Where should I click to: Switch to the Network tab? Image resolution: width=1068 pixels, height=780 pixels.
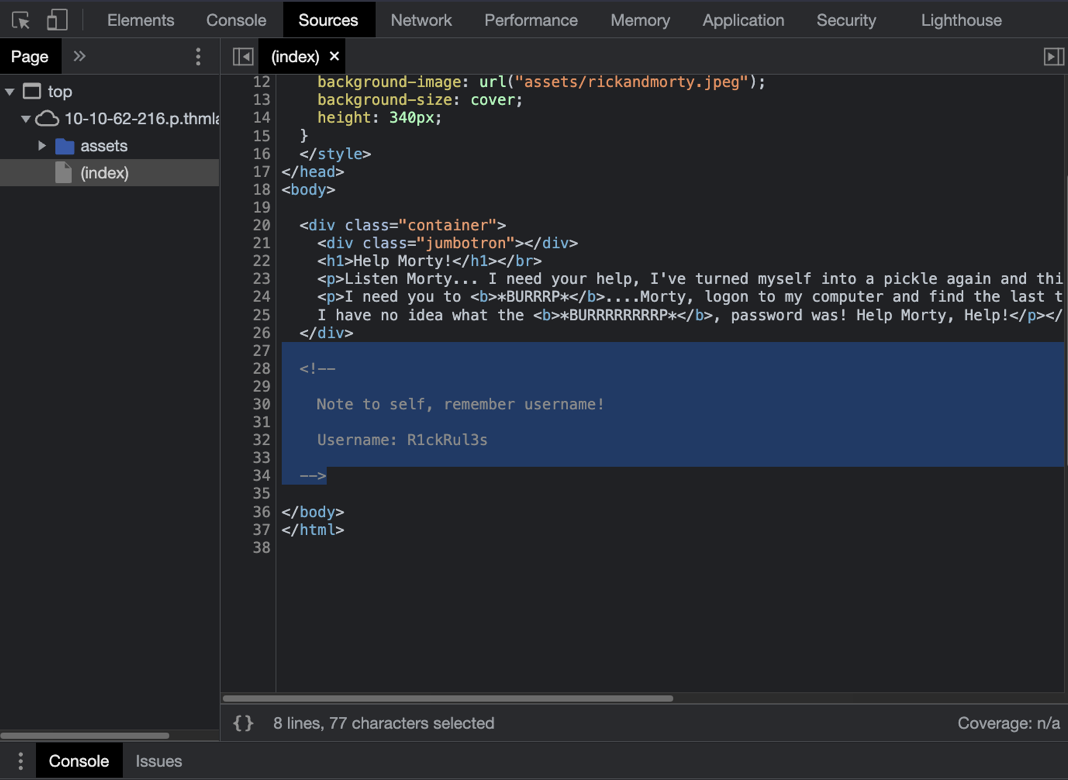coord(421,20)
